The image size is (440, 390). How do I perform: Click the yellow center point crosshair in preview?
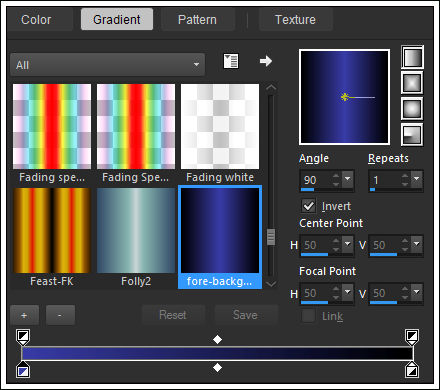[345, 97]
